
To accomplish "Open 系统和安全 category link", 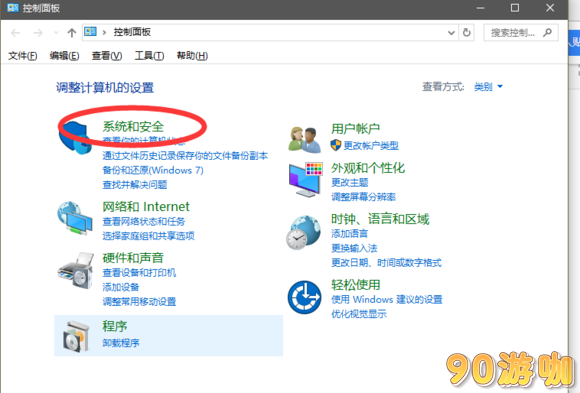I will point(133,127).
